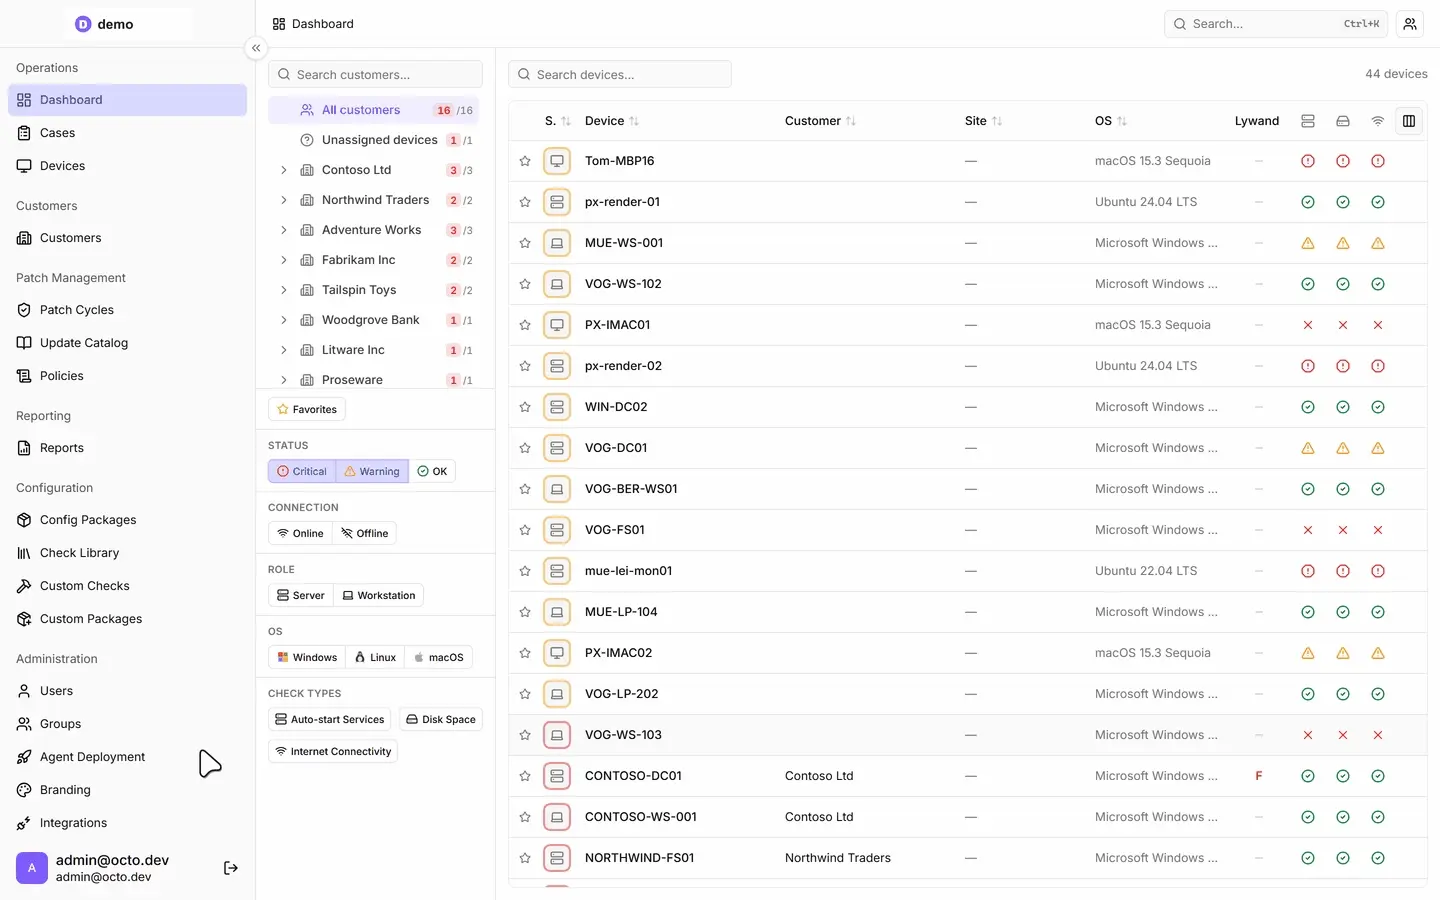Expand the Adventure Works customer node
The height and width of the screenshot is (900, 1440).
[x=284, y=230]
